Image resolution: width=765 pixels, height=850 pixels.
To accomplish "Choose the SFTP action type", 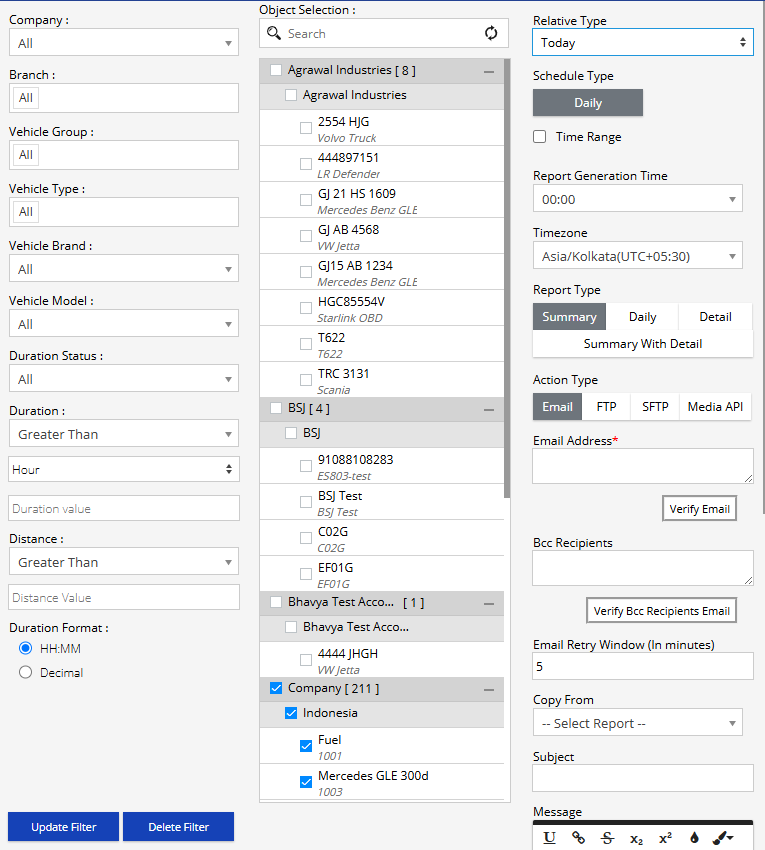I will point(655,407).
